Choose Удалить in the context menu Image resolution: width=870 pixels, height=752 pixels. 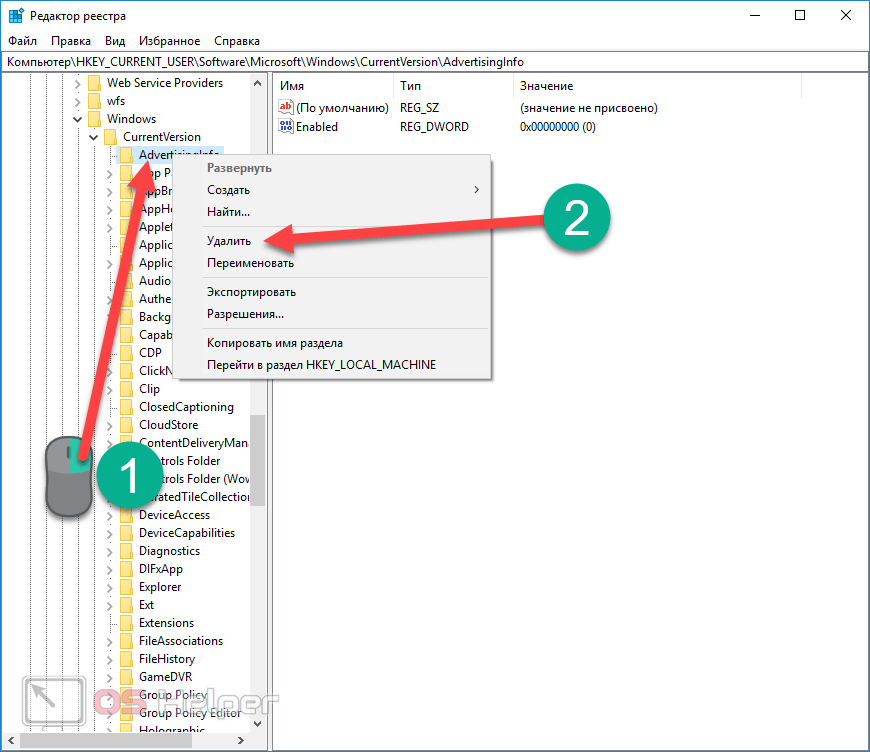coord(229,241)
